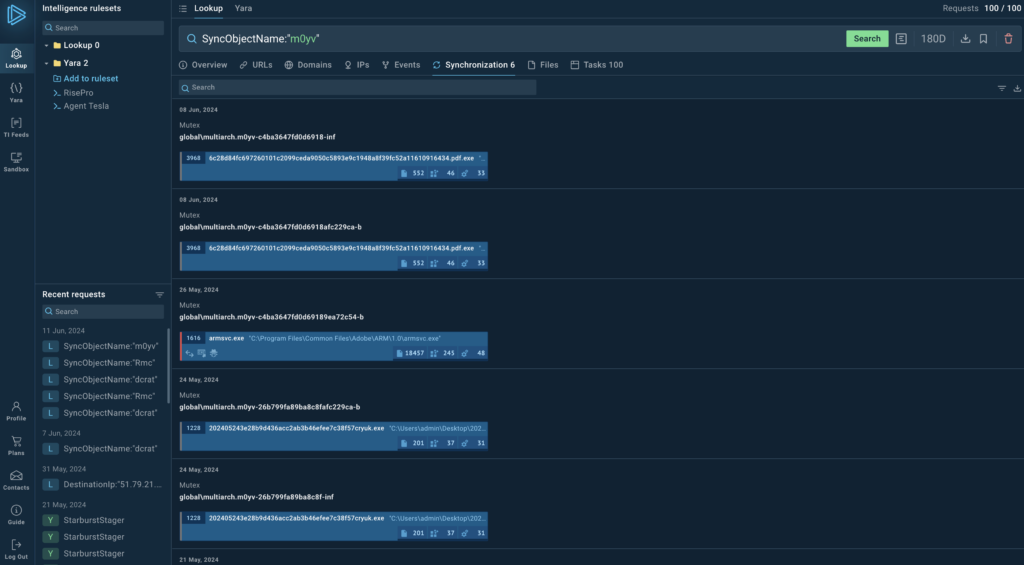Click the Add to ruleset link
The width and height of the screenshot is (1024, 565).
pos(90,79)
